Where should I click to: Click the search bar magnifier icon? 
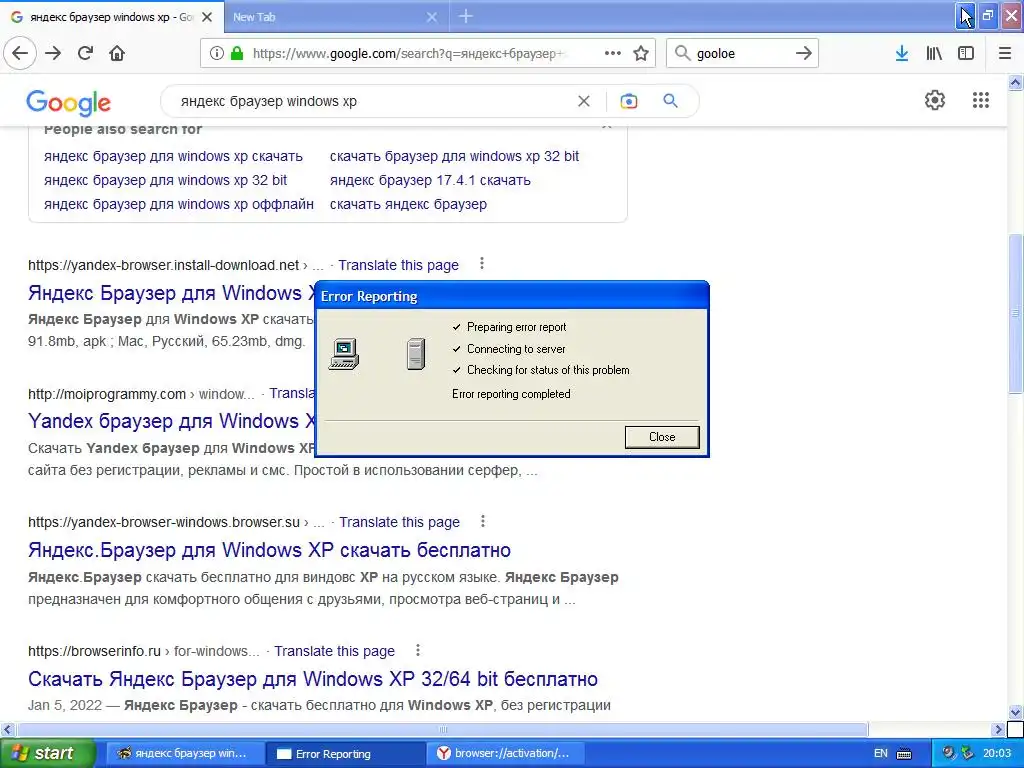(682, 53)
